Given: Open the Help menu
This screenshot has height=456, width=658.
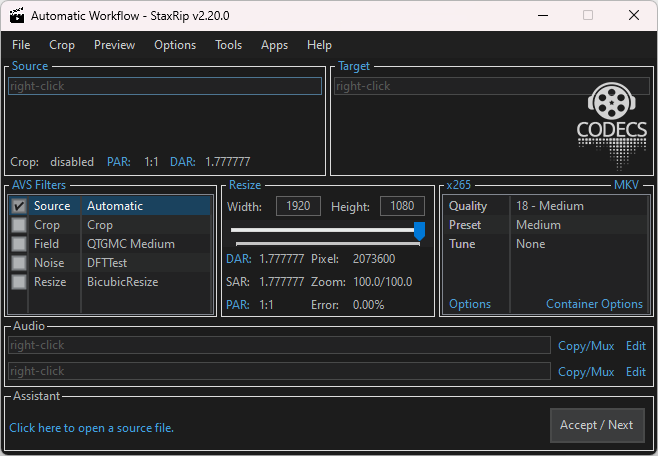Looking at the screenshot, I should tap(319, 45).
